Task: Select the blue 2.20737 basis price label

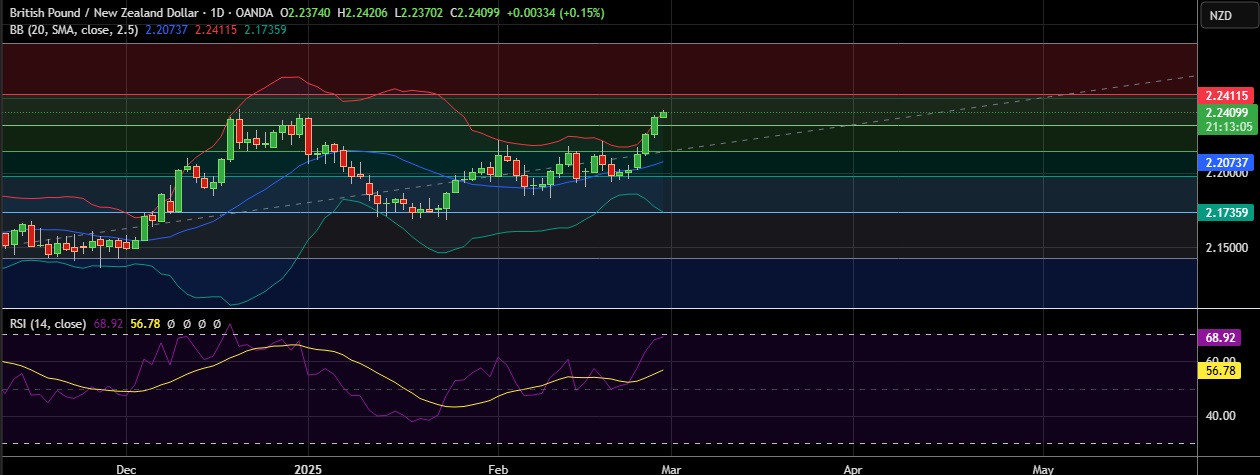Action: [1225, 162]
